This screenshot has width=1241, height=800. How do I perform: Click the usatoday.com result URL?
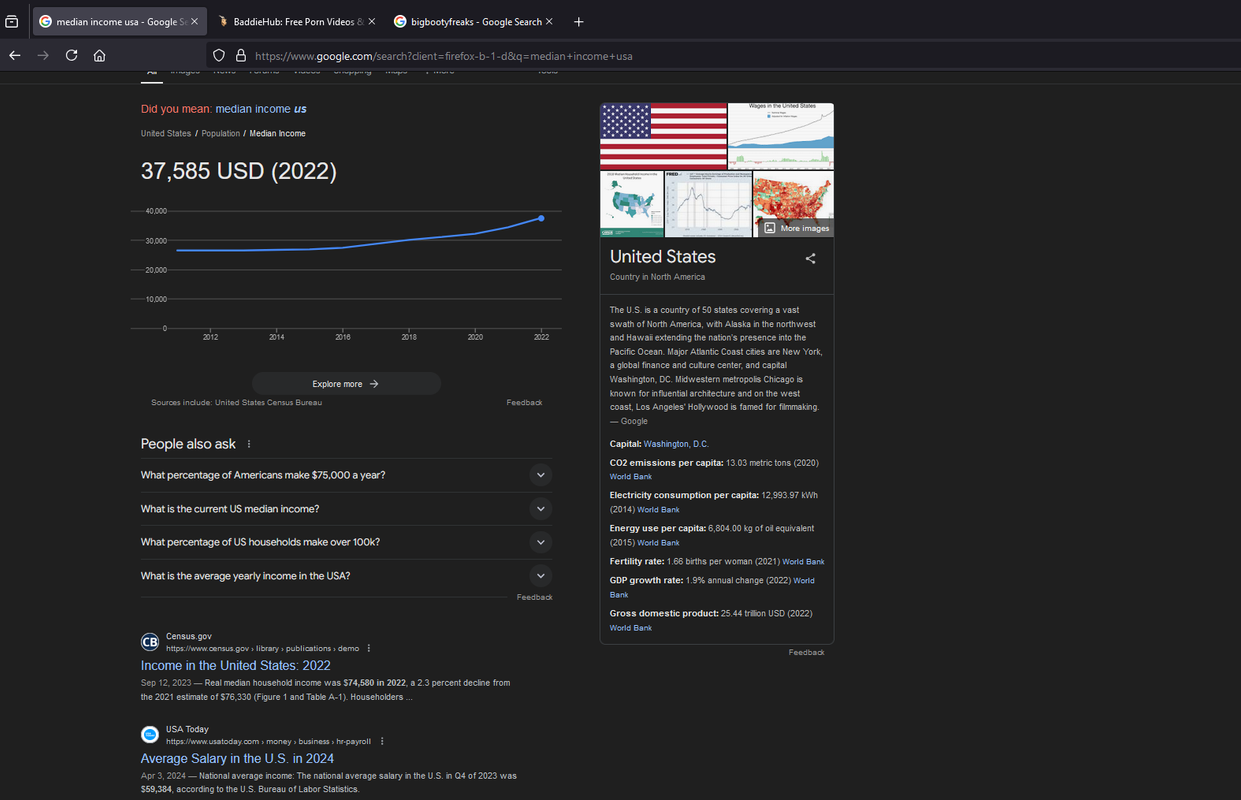tap(268, 741)
